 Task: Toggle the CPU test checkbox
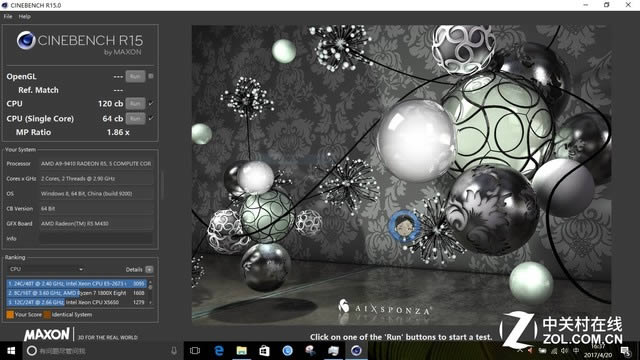pos(151,104)
